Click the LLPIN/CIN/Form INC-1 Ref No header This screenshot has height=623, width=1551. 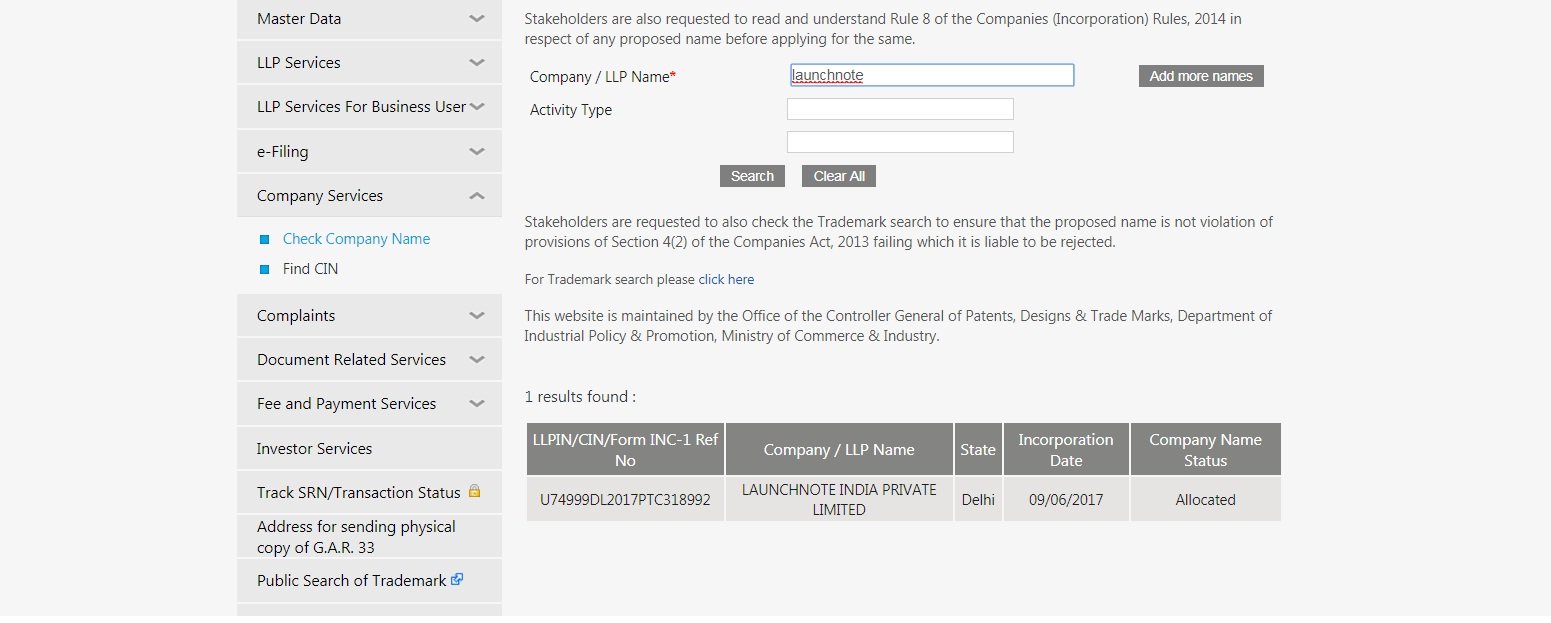(x=626, y=449)
